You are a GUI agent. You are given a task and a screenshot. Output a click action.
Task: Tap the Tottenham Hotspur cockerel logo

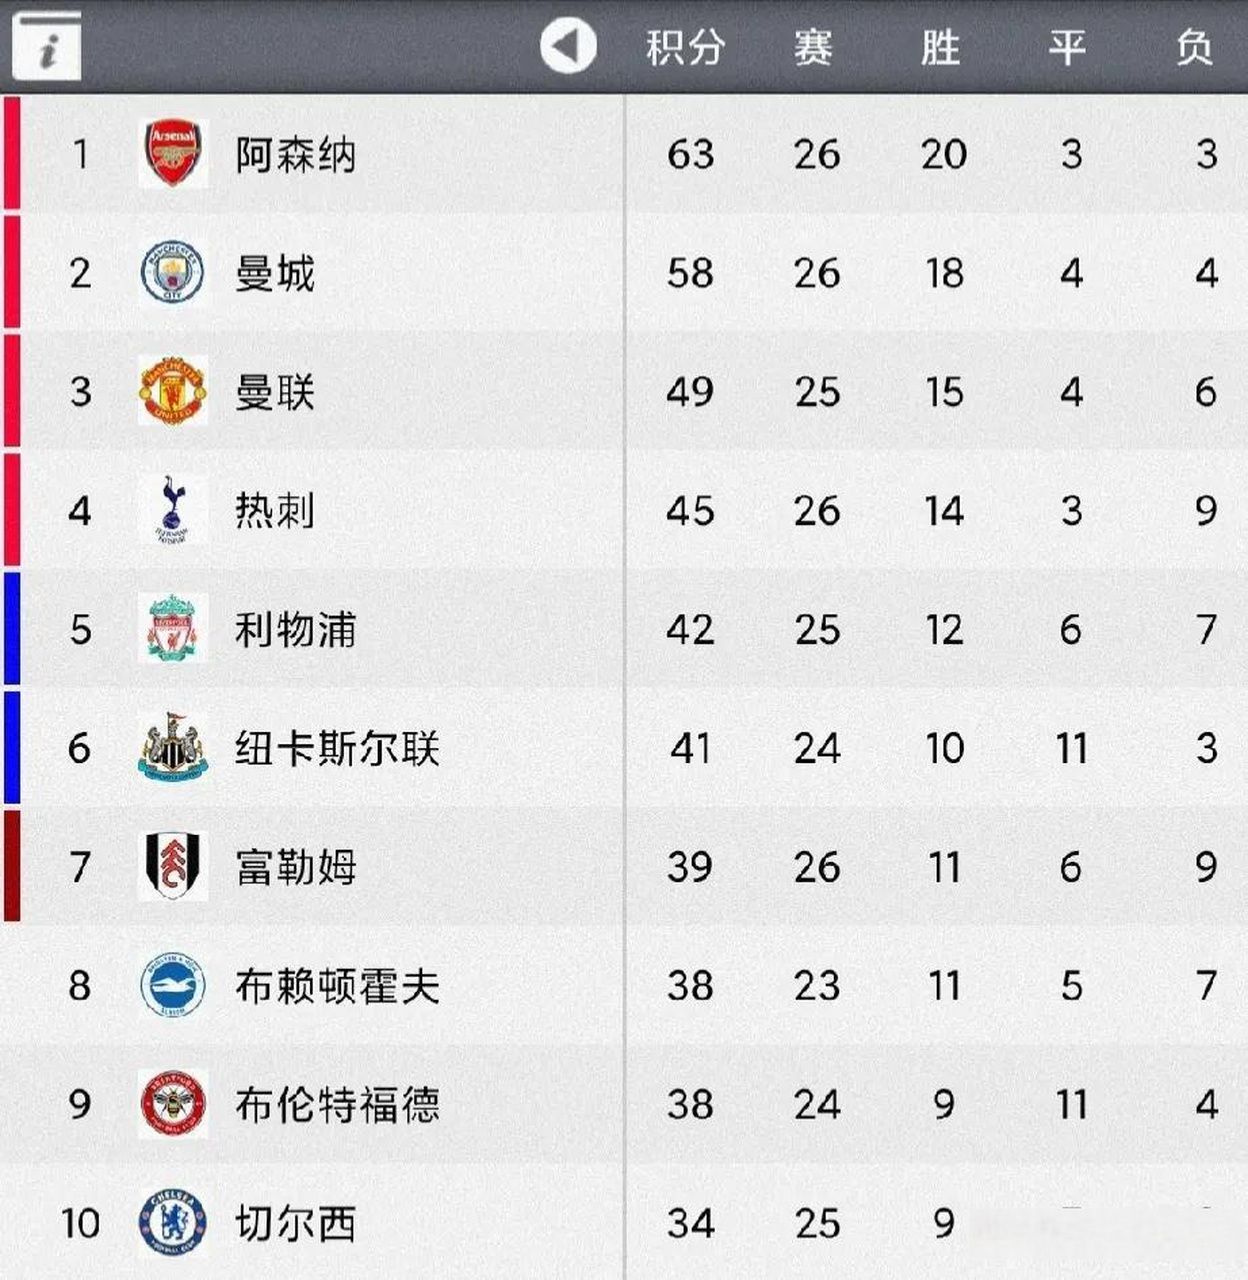[172, 510]
